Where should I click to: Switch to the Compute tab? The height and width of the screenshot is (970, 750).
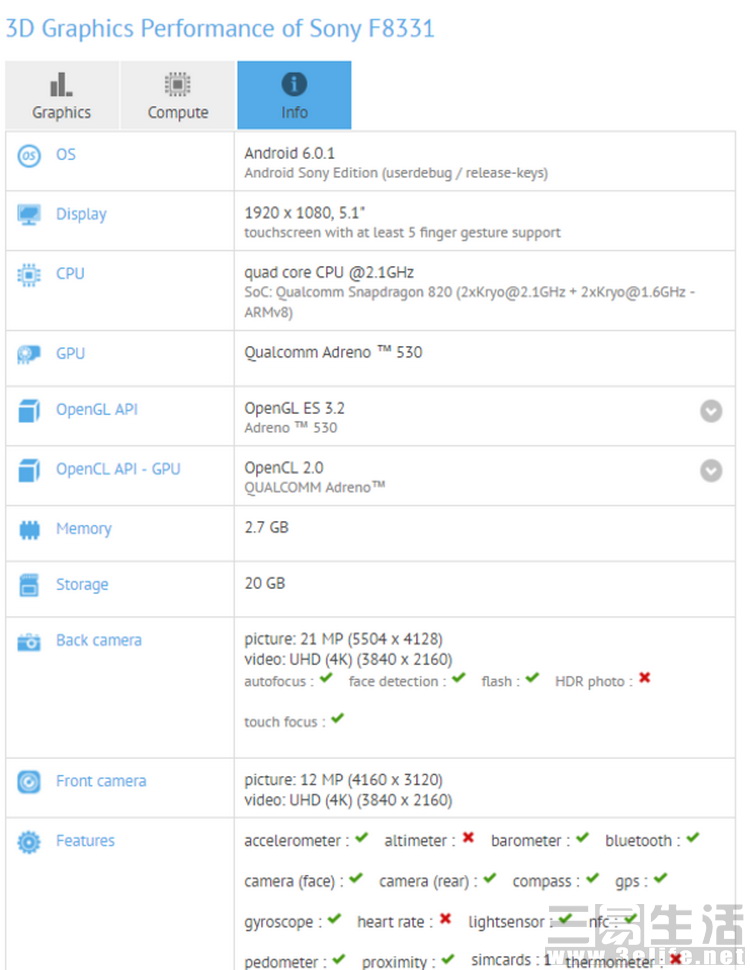178,95
